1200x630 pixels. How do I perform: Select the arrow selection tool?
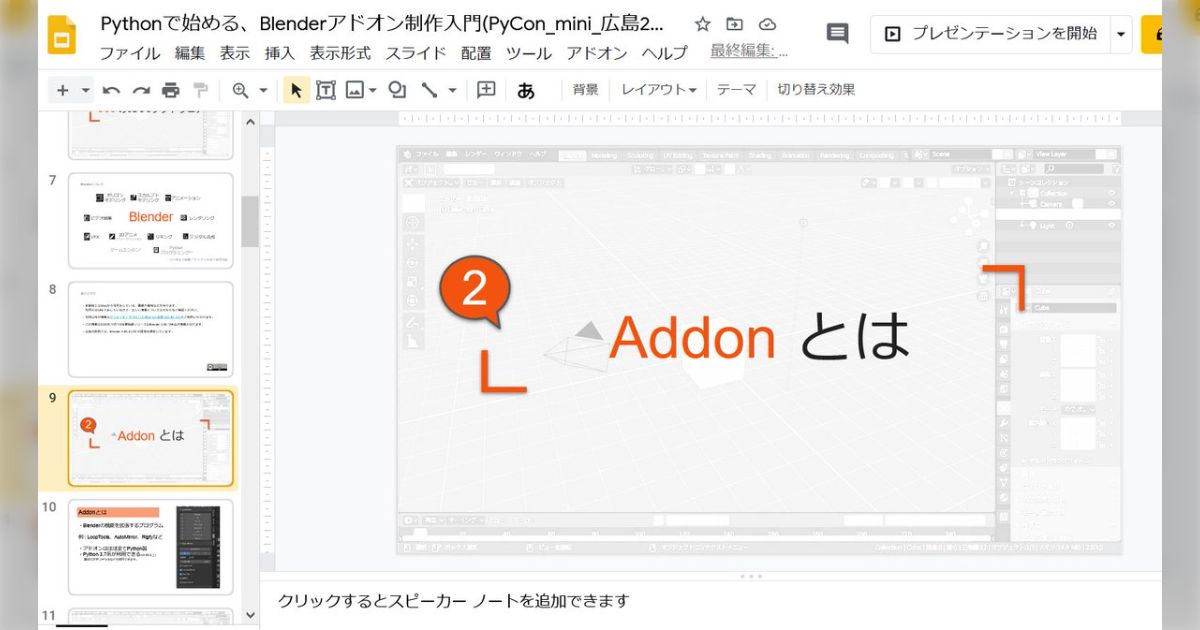296,89
